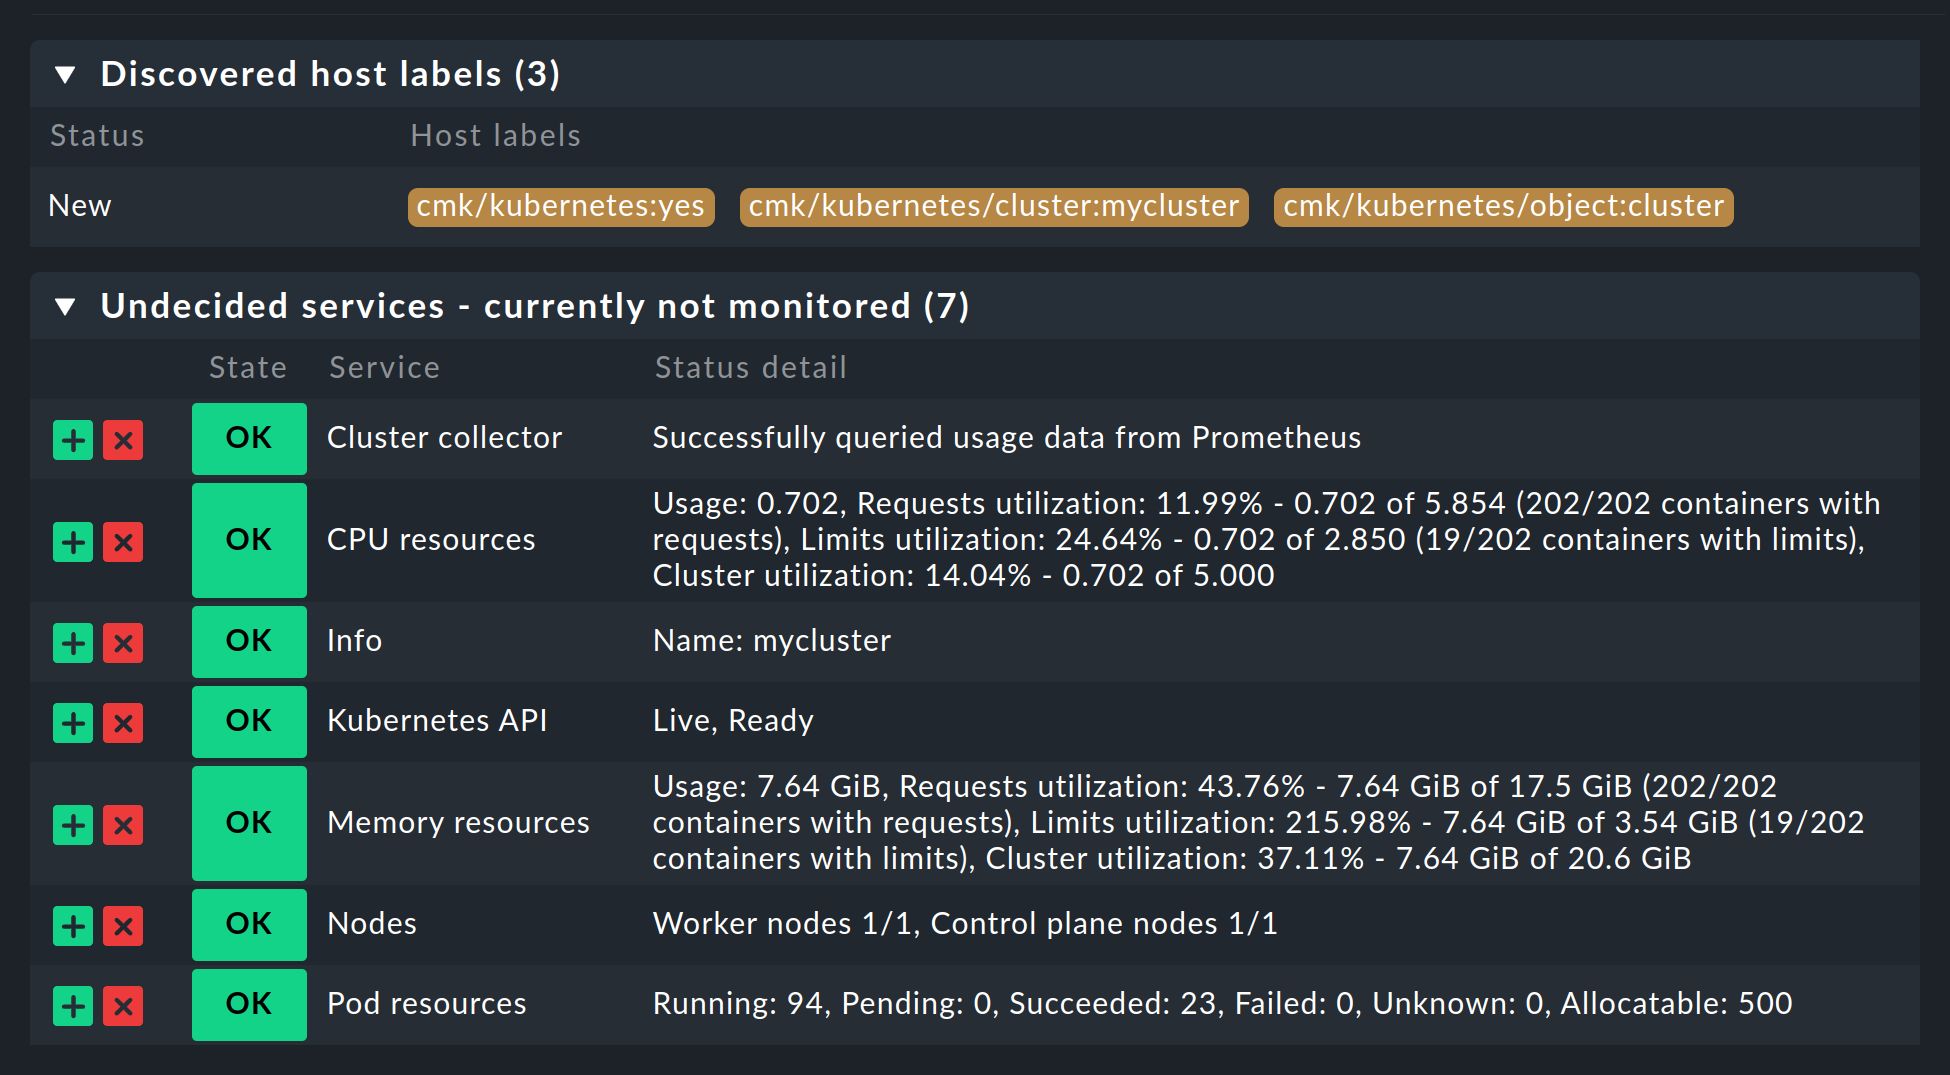
Task: Select the cmk/kubernetes:yes host label
Action: coord(560,207)
